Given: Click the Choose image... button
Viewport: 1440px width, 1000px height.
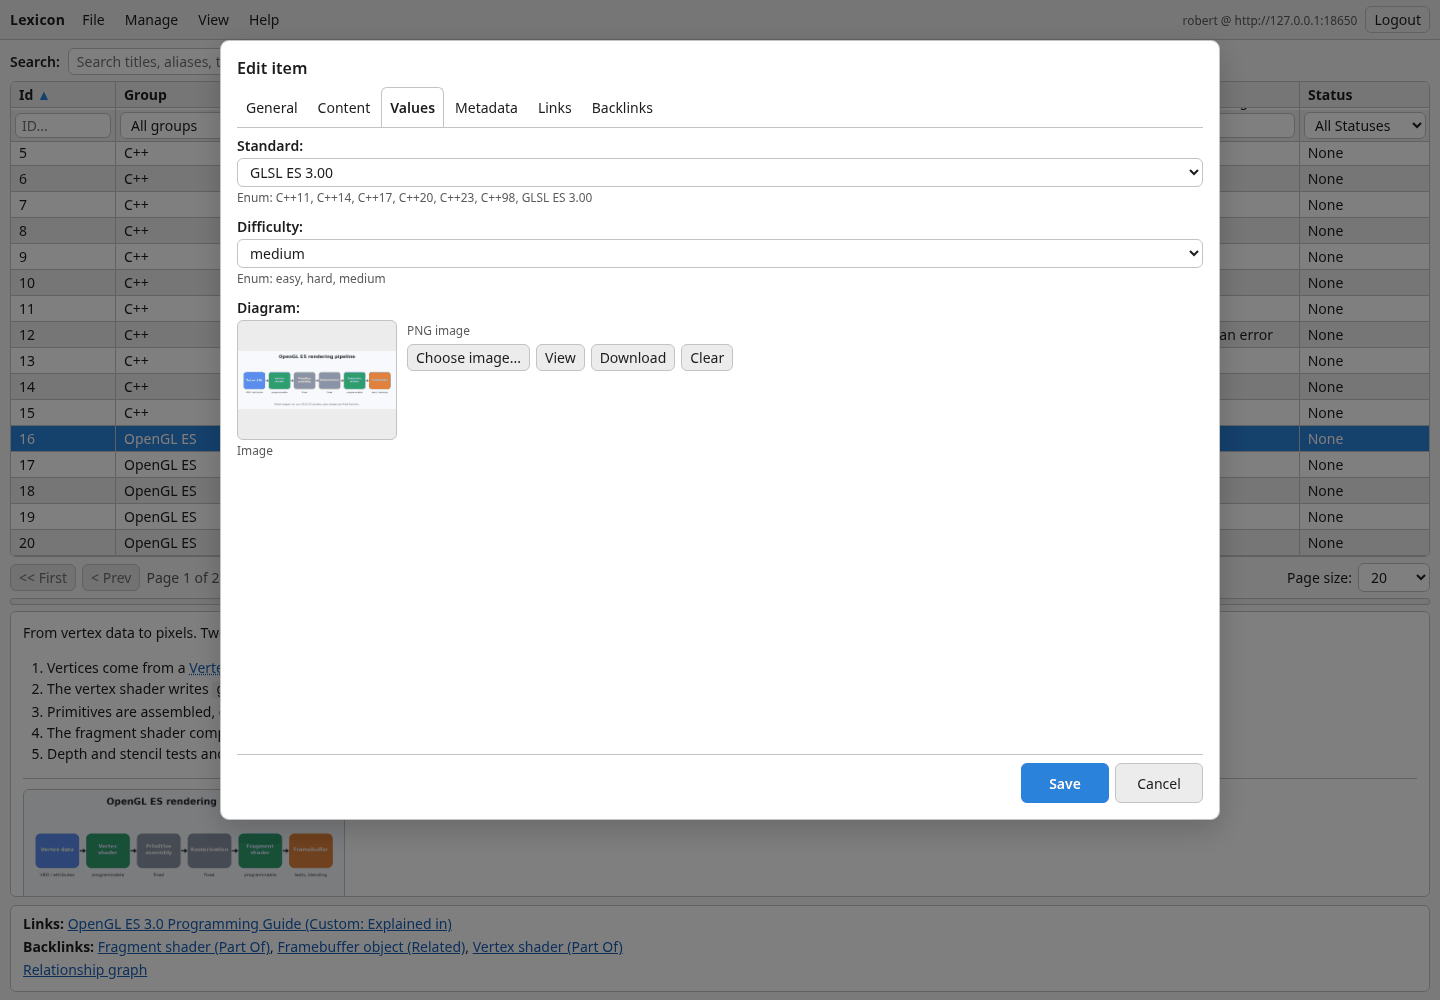Looking at the screenshot, I should coord(468,358).
